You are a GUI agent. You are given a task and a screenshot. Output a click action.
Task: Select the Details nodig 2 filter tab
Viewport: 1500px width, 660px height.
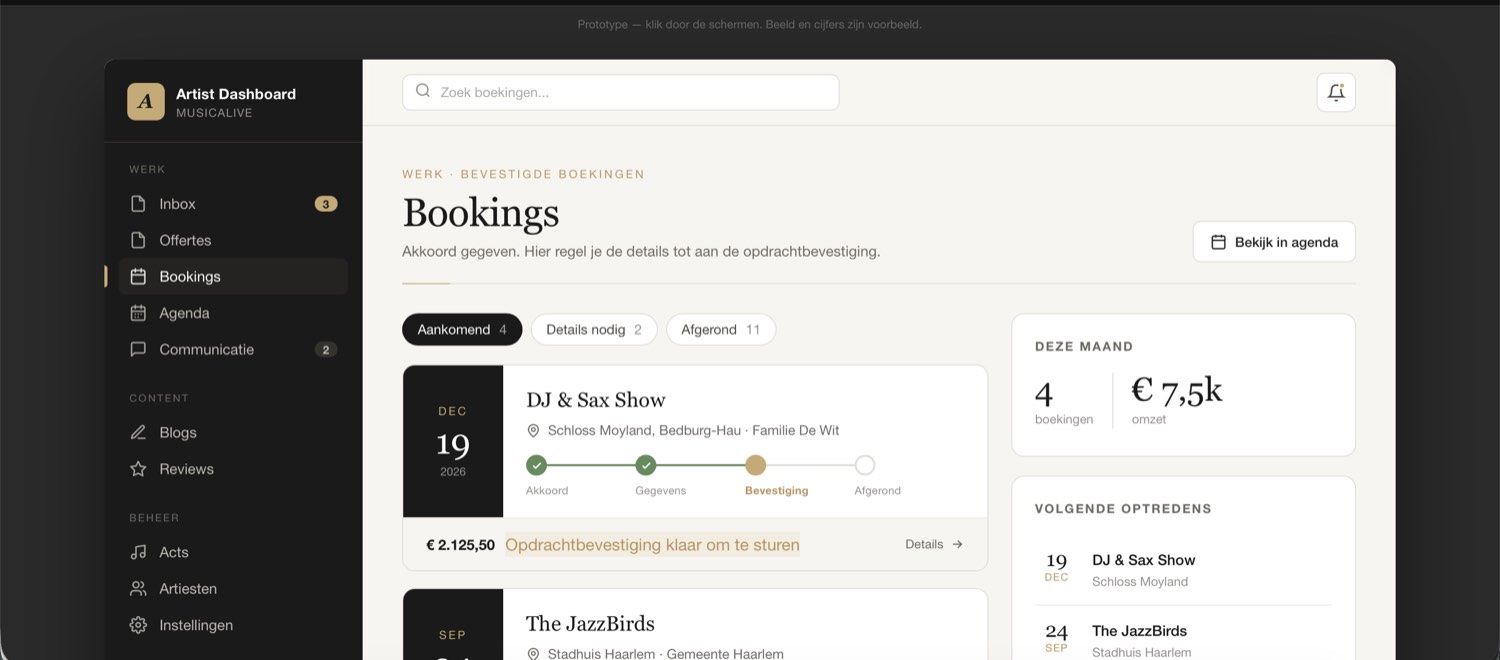pyautogui.click(x=594, y=330)
